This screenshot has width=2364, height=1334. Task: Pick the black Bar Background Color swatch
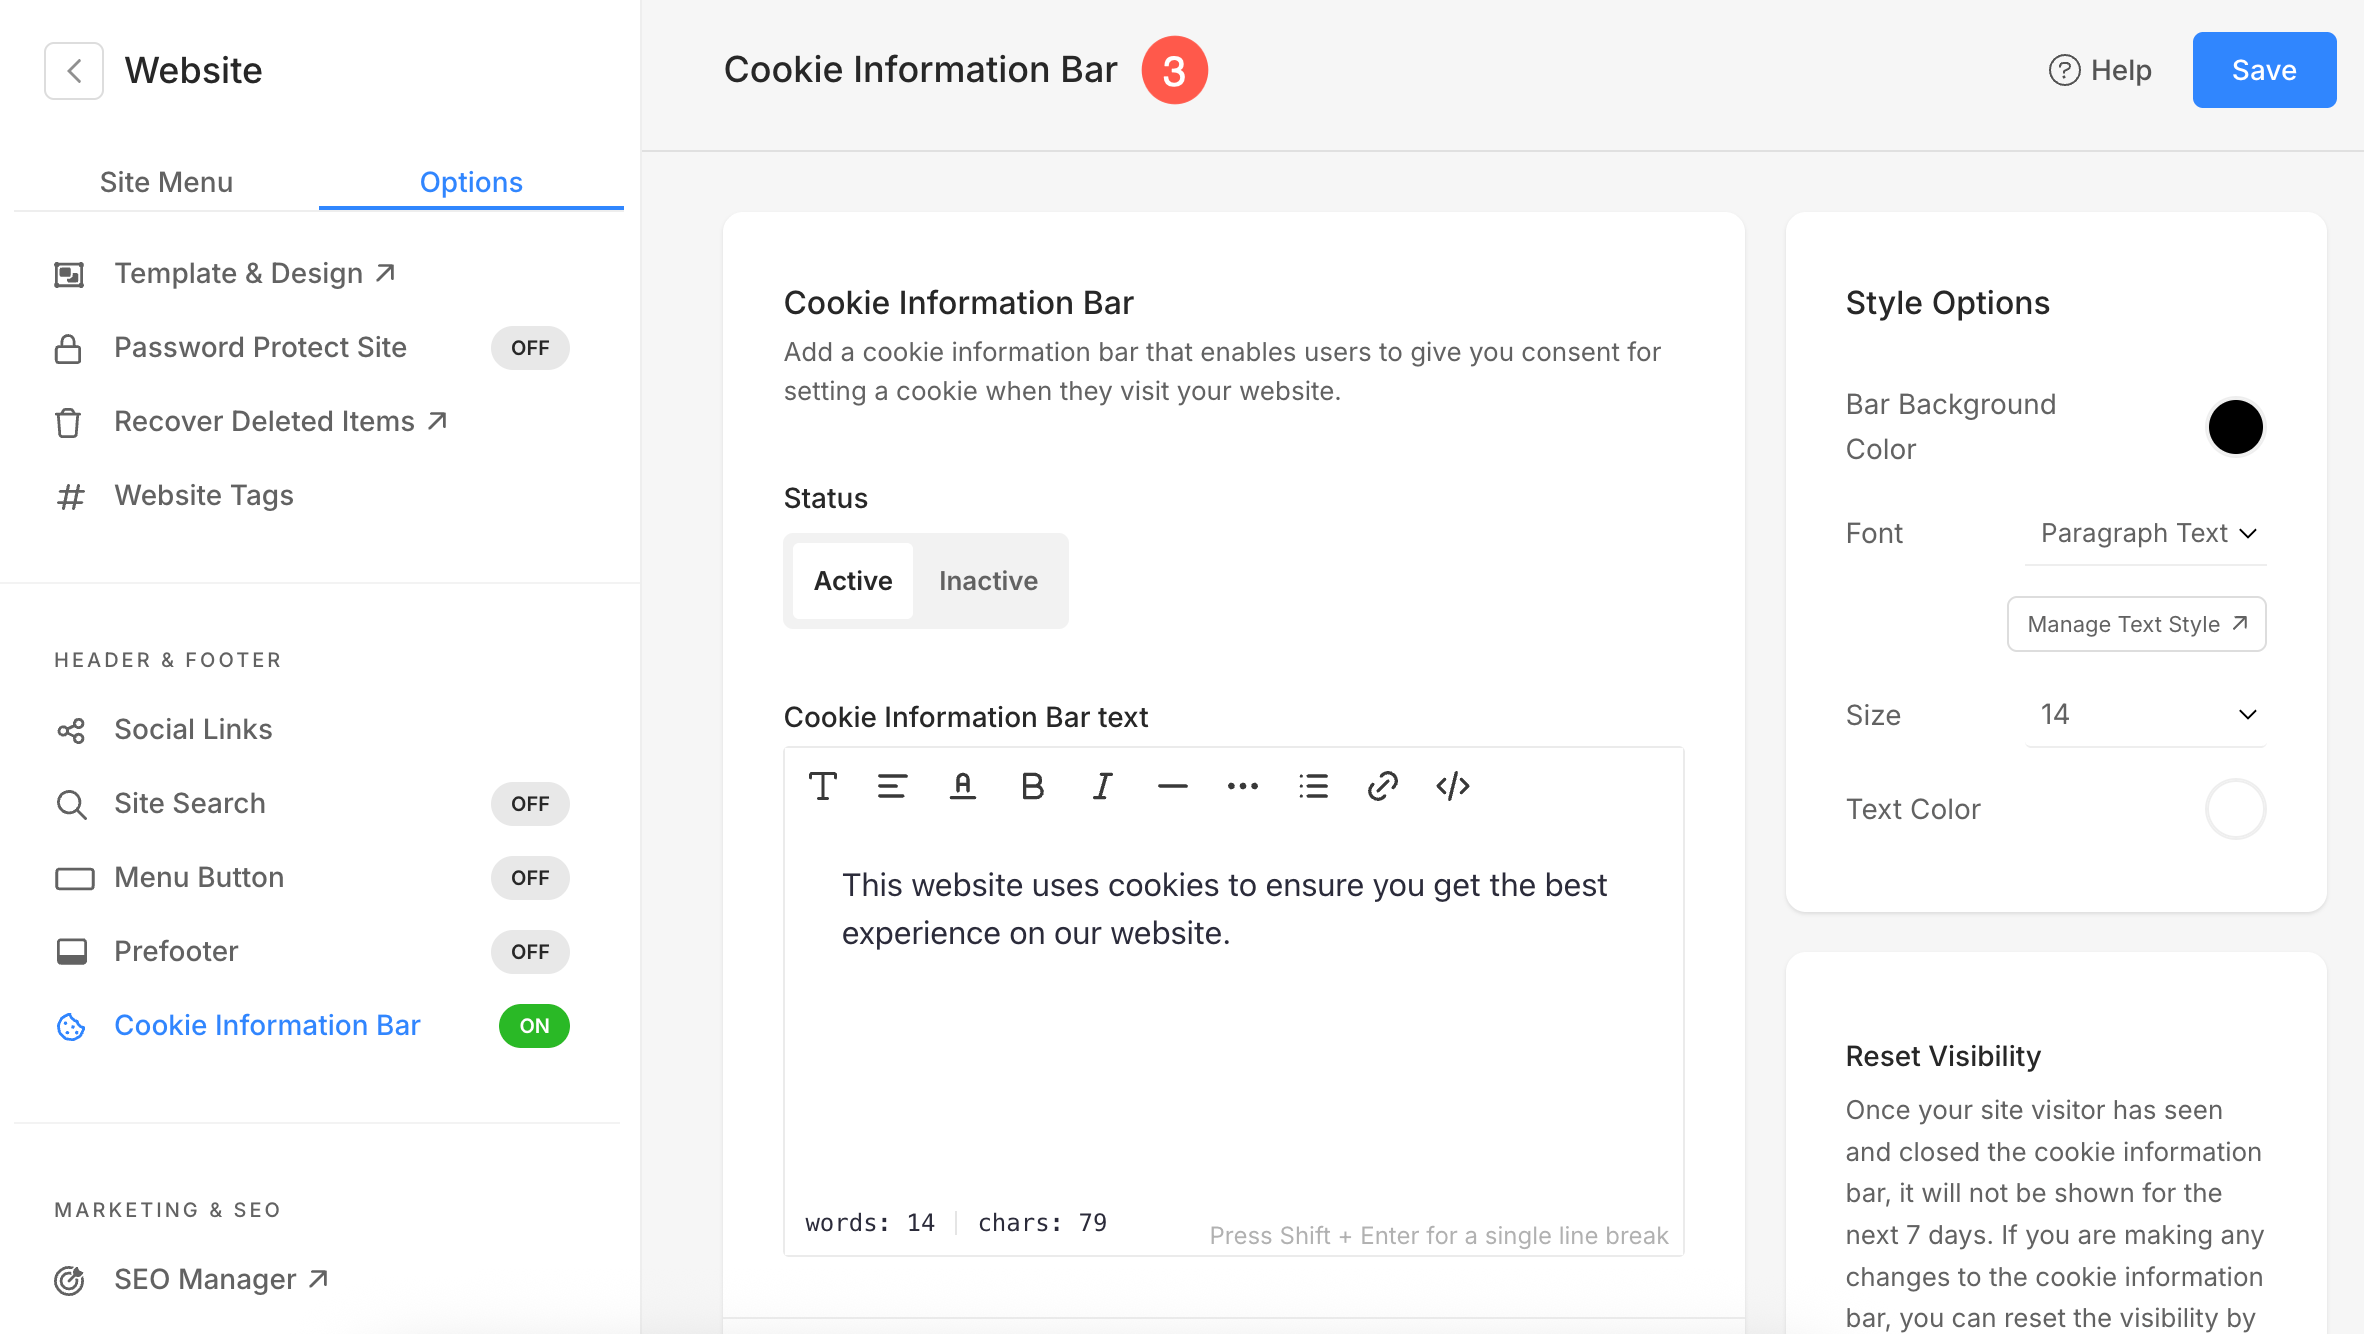pos(2235,427)
